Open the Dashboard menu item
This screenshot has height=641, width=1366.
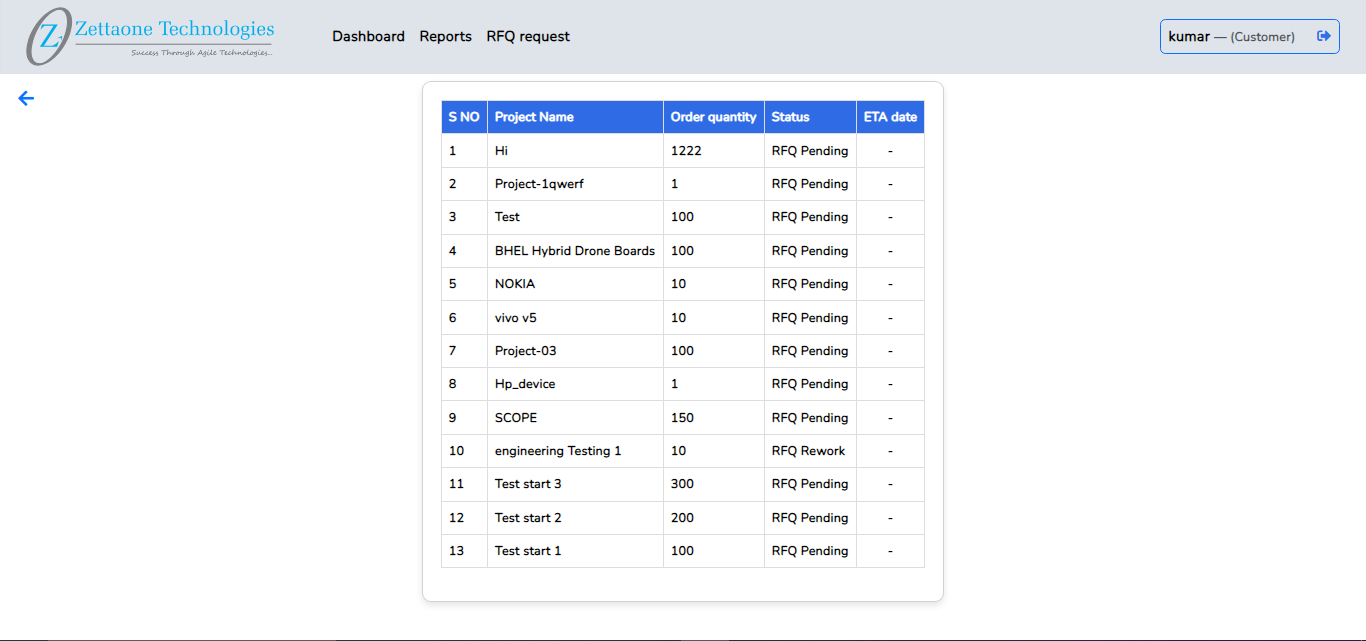[368, 36]
